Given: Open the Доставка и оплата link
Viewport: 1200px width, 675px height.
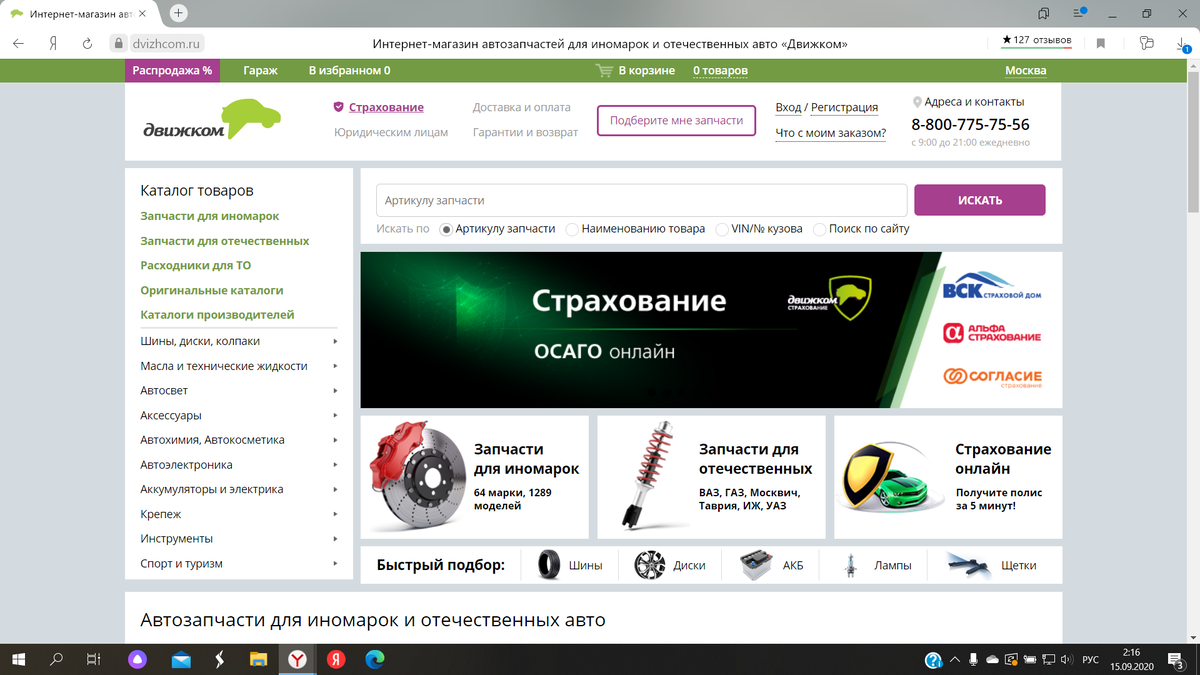Looking at the screenshot, I should coord(522,107).
